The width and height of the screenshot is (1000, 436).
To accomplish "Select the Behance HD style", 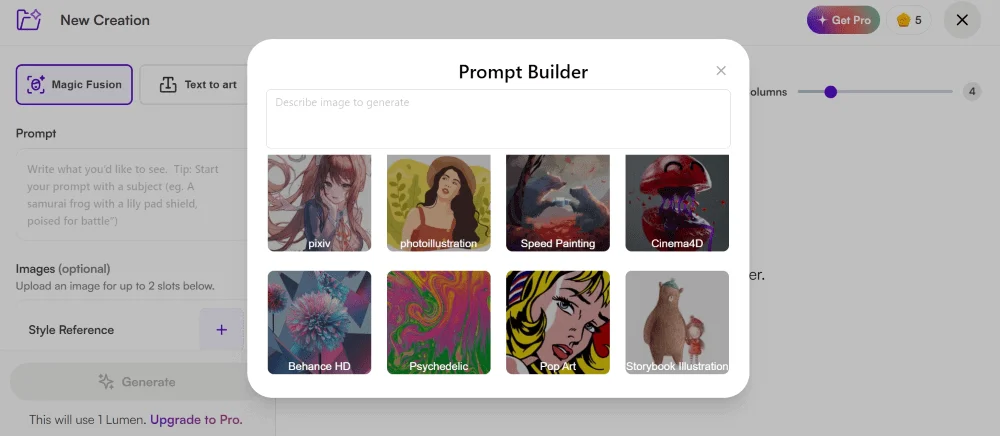I will coord(320,323).
